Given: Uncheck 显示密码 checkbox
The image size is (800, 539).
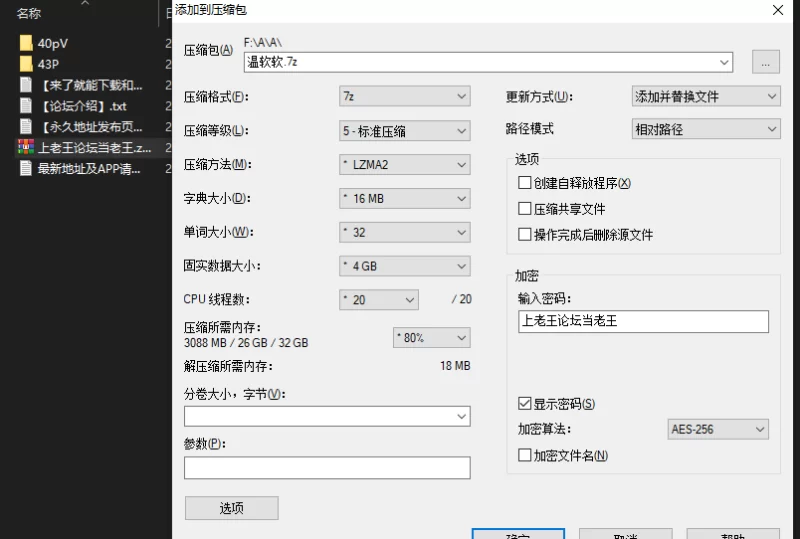Looking at the screenshot, I should (524, 404).
